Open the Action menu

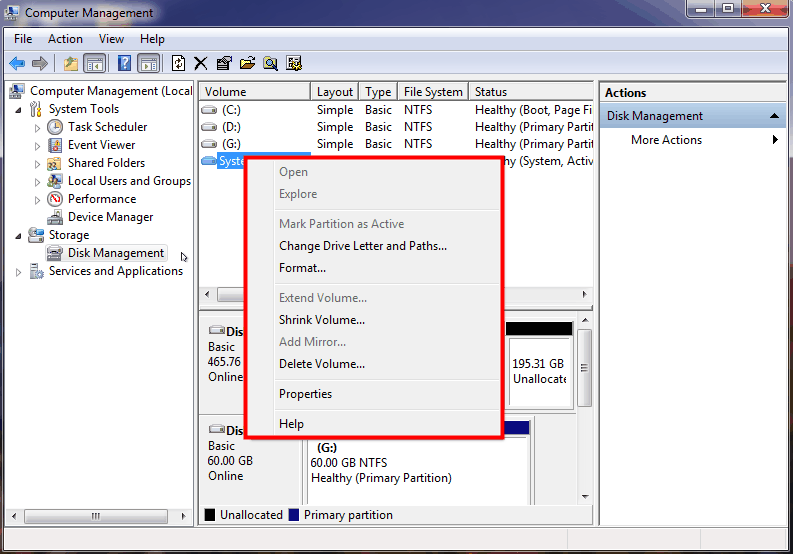pos(65,39)
